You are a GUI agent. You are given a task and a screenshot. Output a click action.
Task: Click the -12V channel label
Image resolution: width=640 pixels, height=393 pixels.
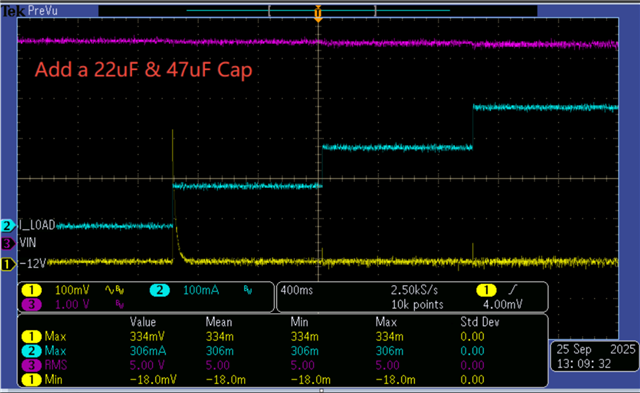[32, 264]
